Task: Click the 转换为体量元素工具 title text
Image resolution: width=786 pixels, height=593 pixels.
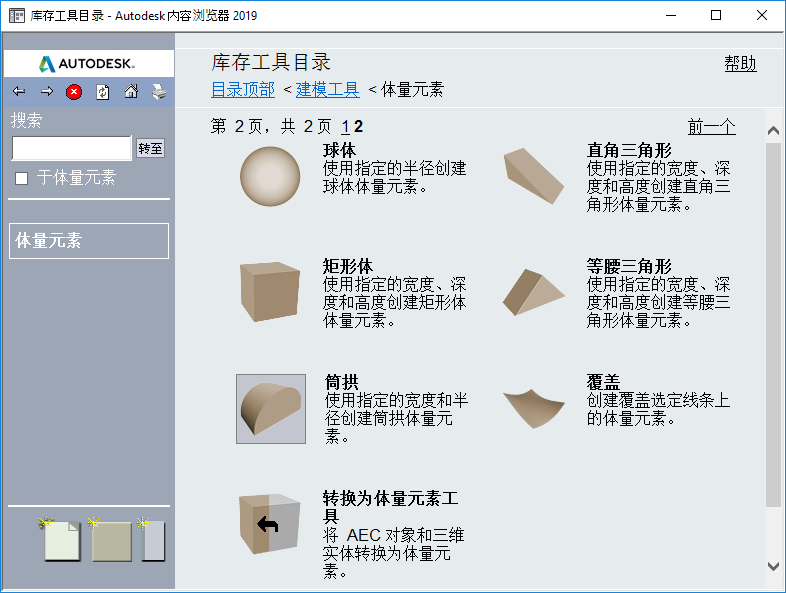Action: 390,507
